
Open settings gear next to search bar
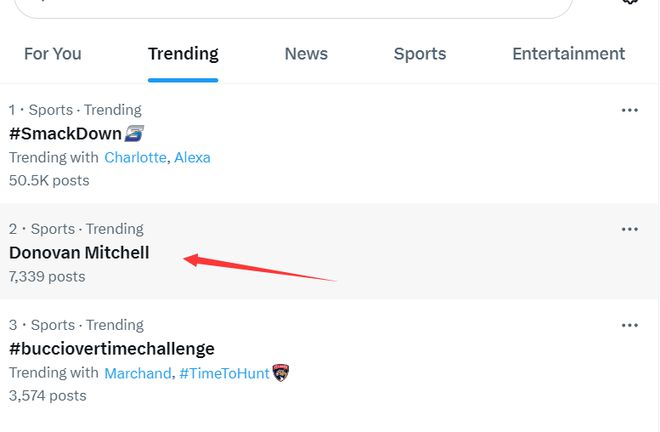click(630, 1)
